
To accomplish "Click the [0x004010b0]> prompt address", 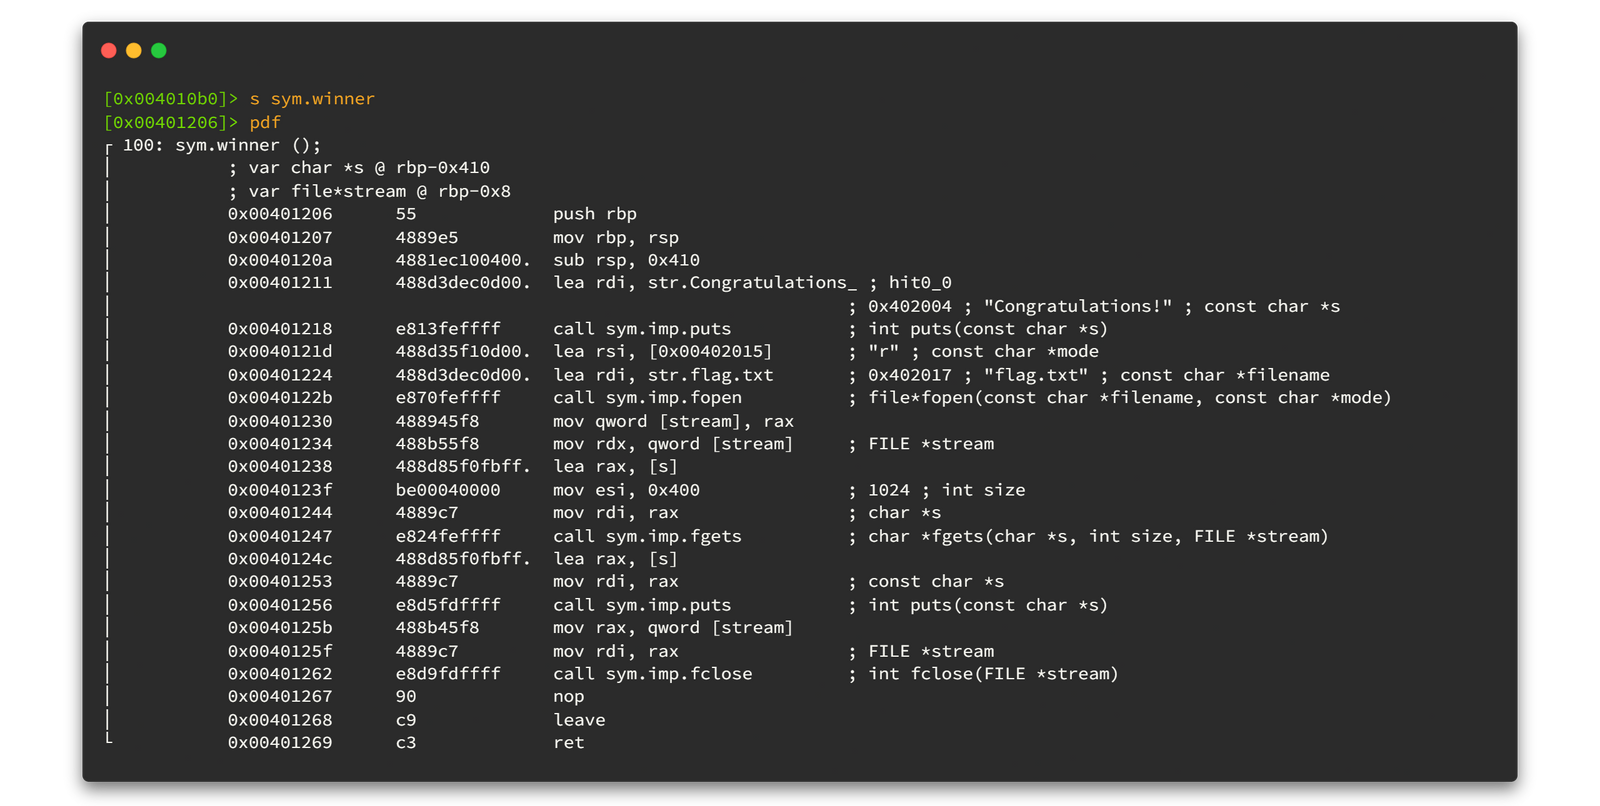I will (x=171, y=99).
